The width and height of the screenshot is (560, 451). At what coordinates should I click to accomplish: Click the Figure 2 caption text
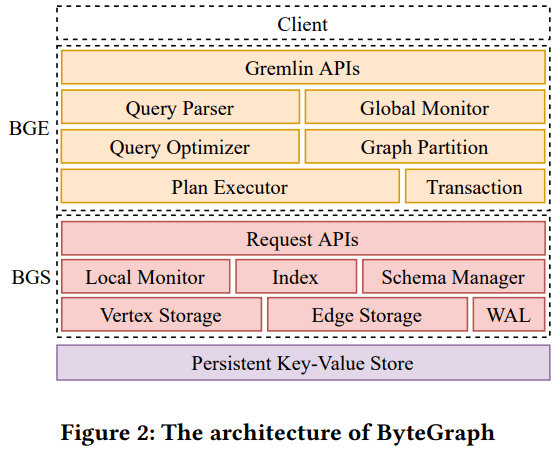[278, 433]
